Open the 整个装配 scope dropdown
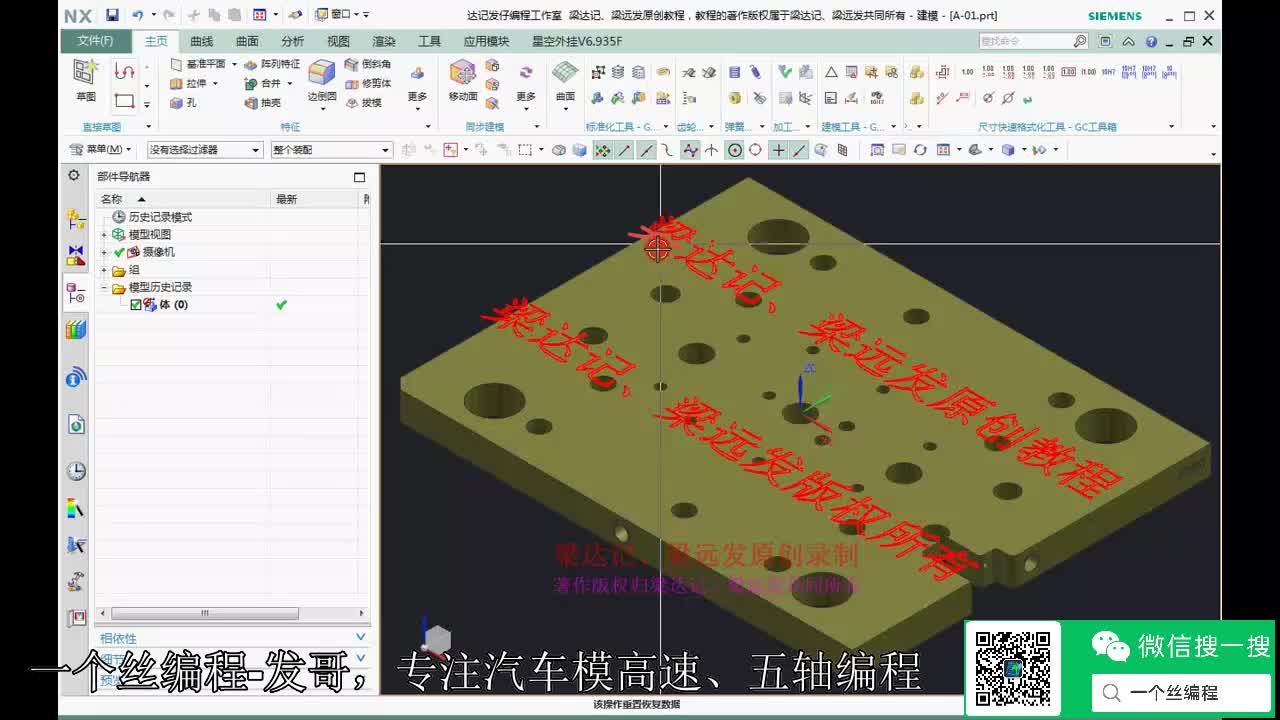The height and width of the screenshot is (720, 1280). tap(330, 150)
